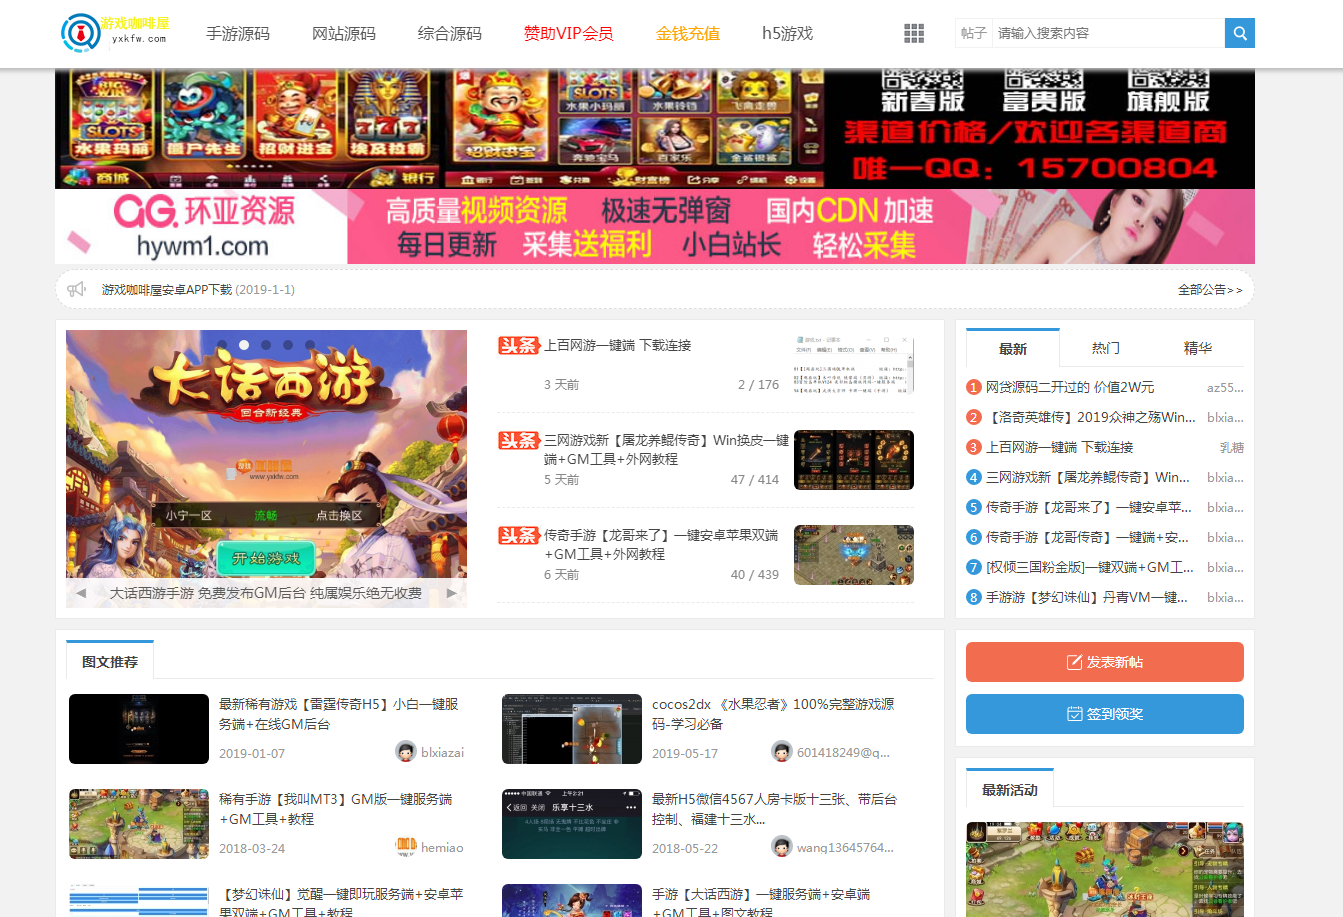
Task: Open 手游源码 navigation menu
Action: click(238, 33)
